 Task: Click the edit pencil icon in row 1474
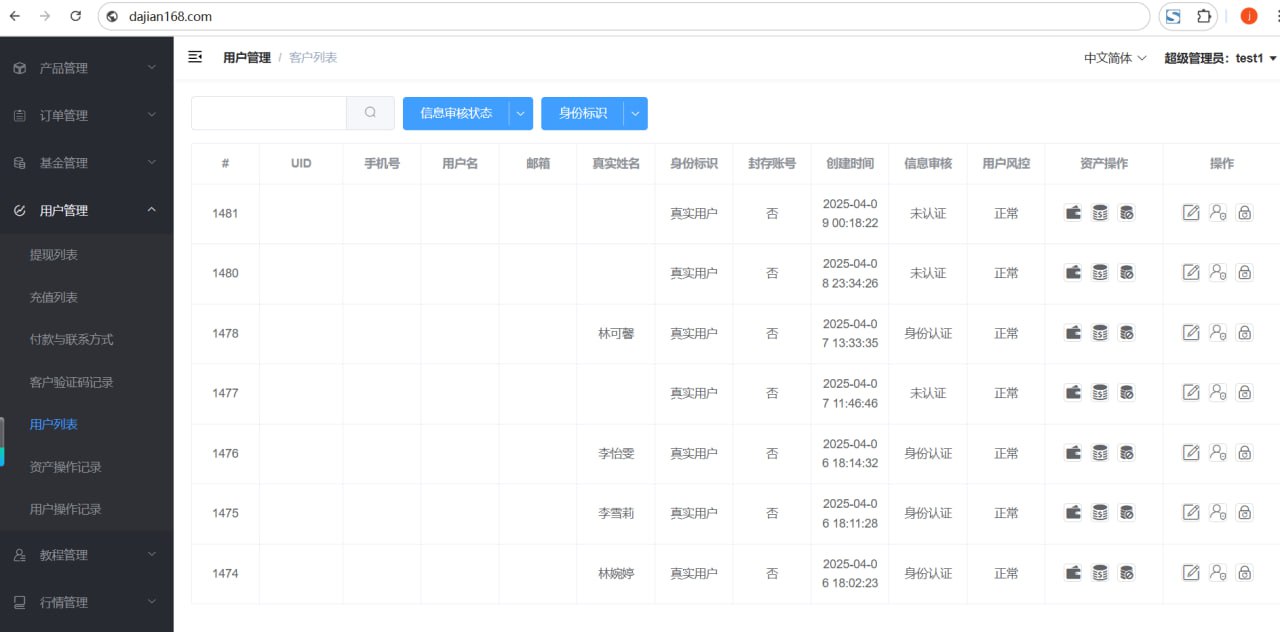(1190, 572)
